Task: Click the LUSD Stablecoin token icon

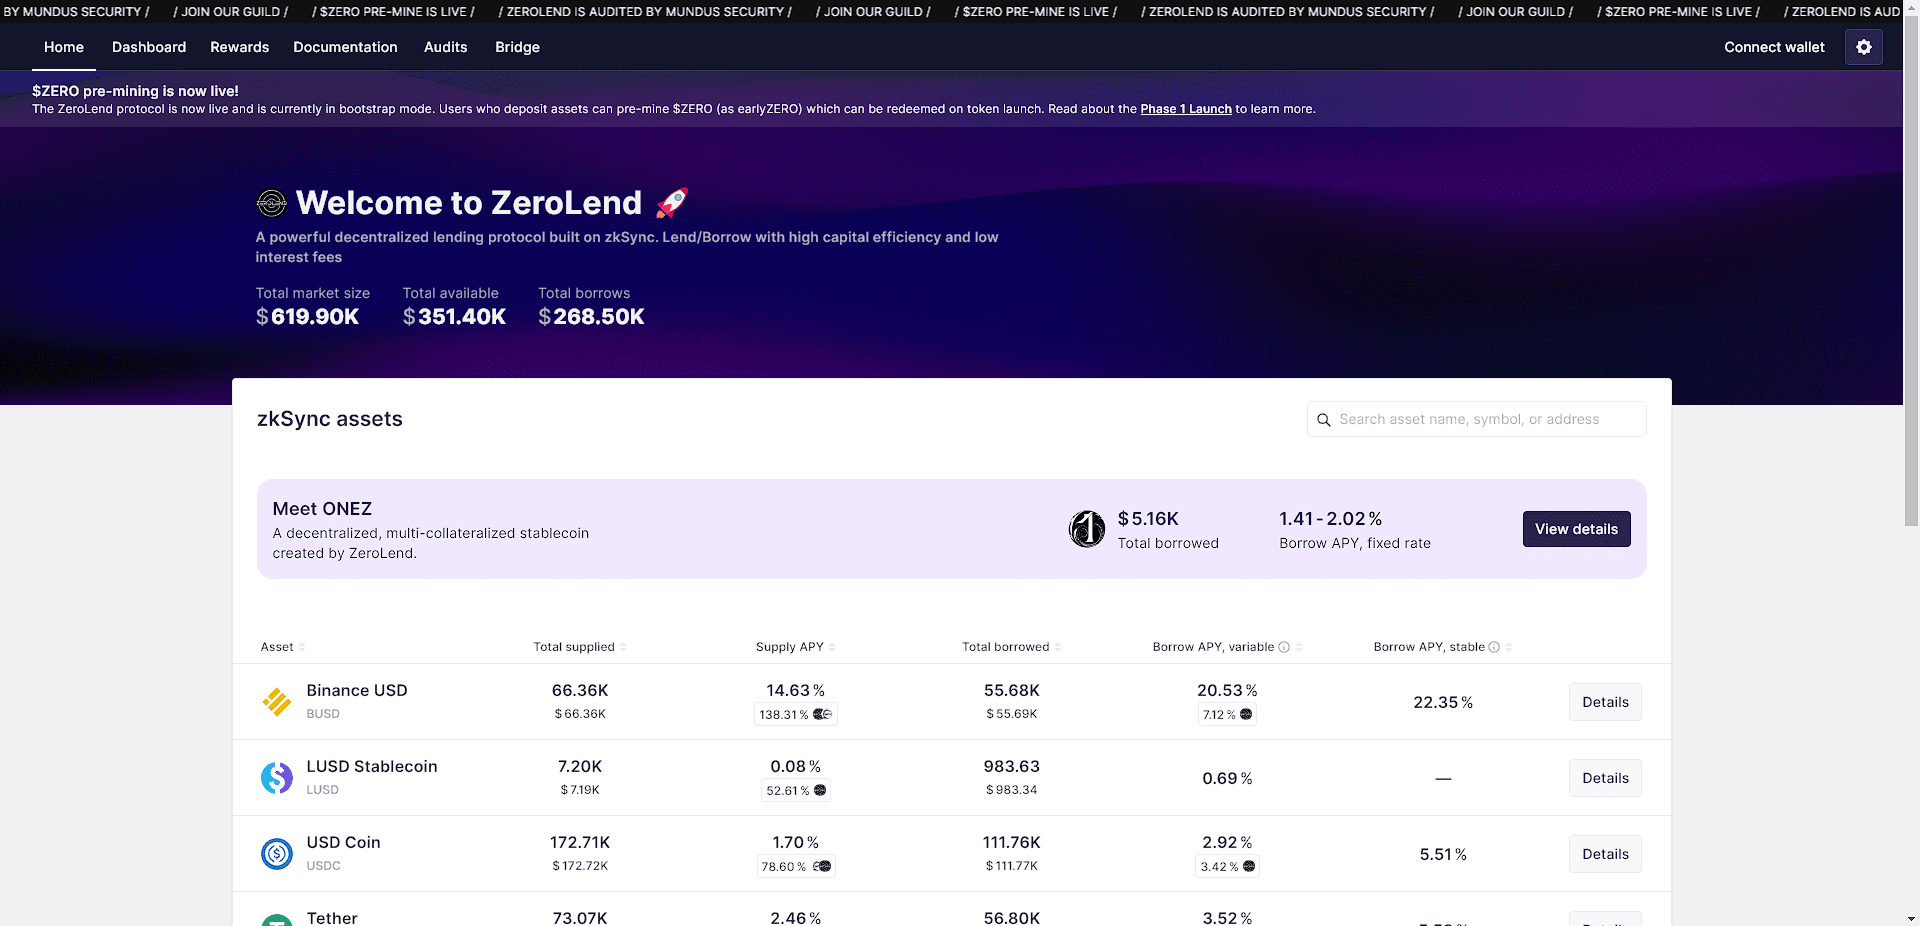Action: tap(277, 778)
